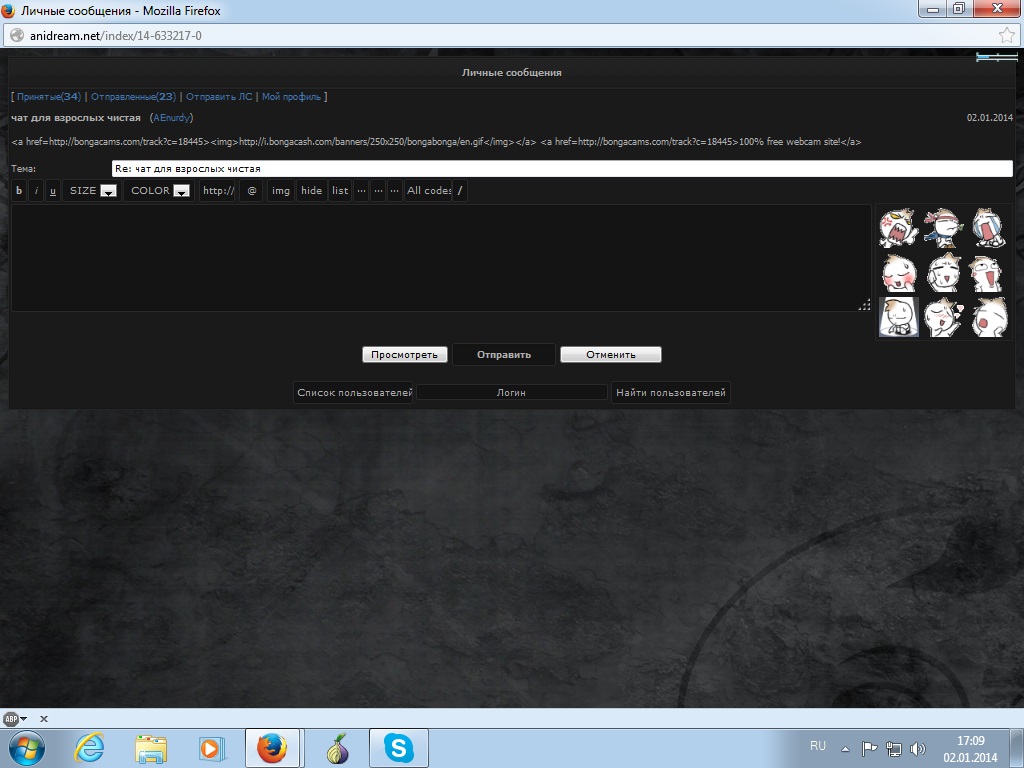The height and width of the screenshot is (768, 1024).
Task: Click the Просмотреть preview button
Action: coord(405,355)
